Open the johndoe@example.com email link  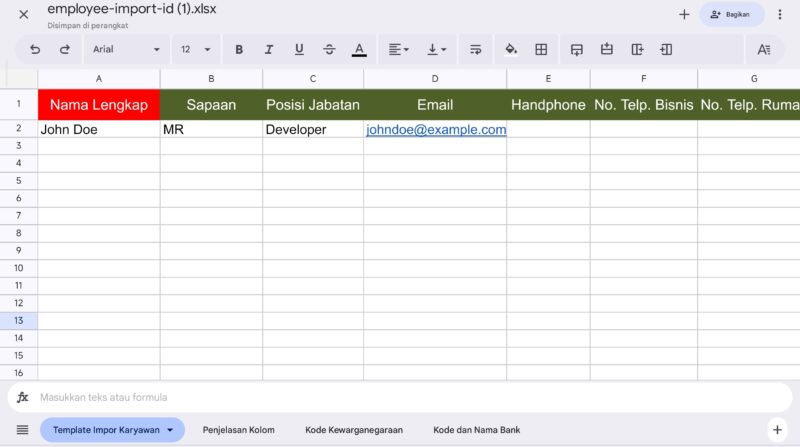coord(436,129)
